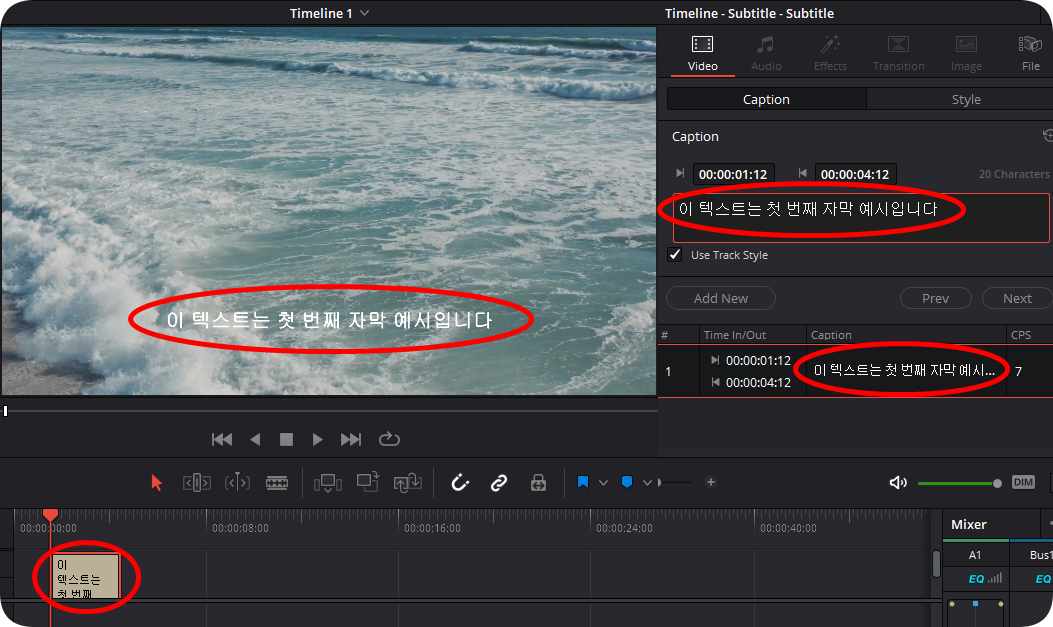This screenshot has height=627, width=1053.
Task: Uncheck the Use Track Style checkbox
Action: click(x=675, y=254)
